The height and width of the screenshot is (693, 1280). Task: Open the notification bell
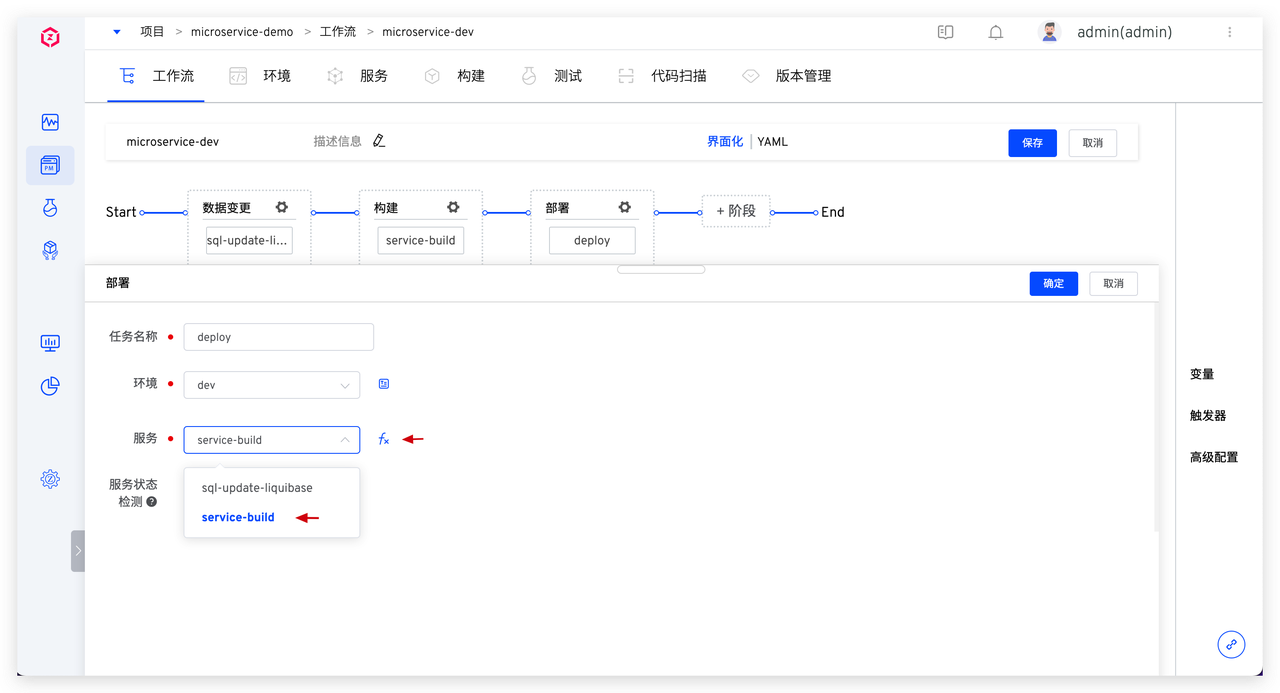pyautogui.click(x=996, y=32)
